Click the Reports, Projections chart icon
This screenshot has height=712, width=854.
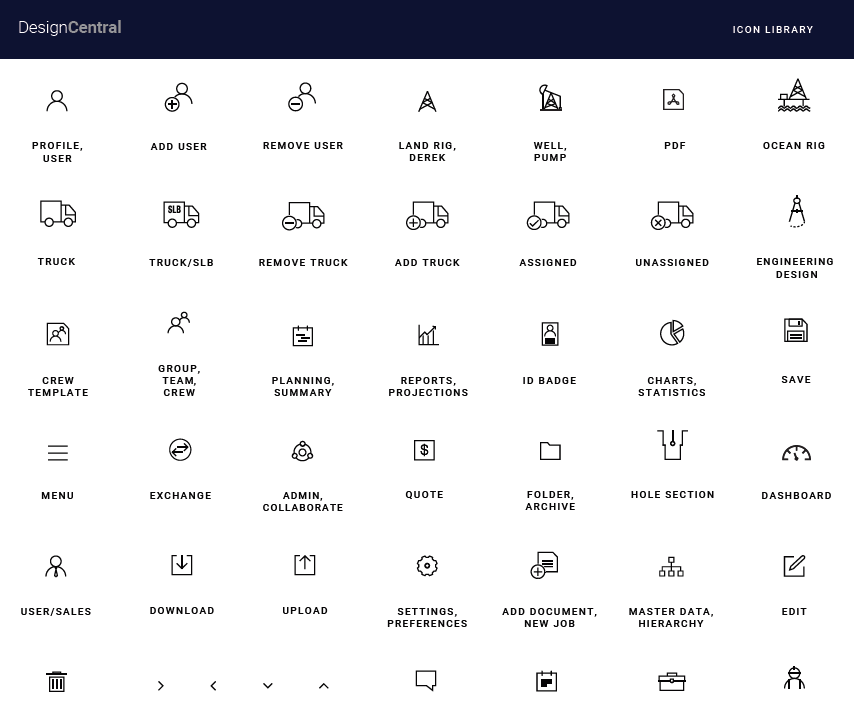coord(428,334)
